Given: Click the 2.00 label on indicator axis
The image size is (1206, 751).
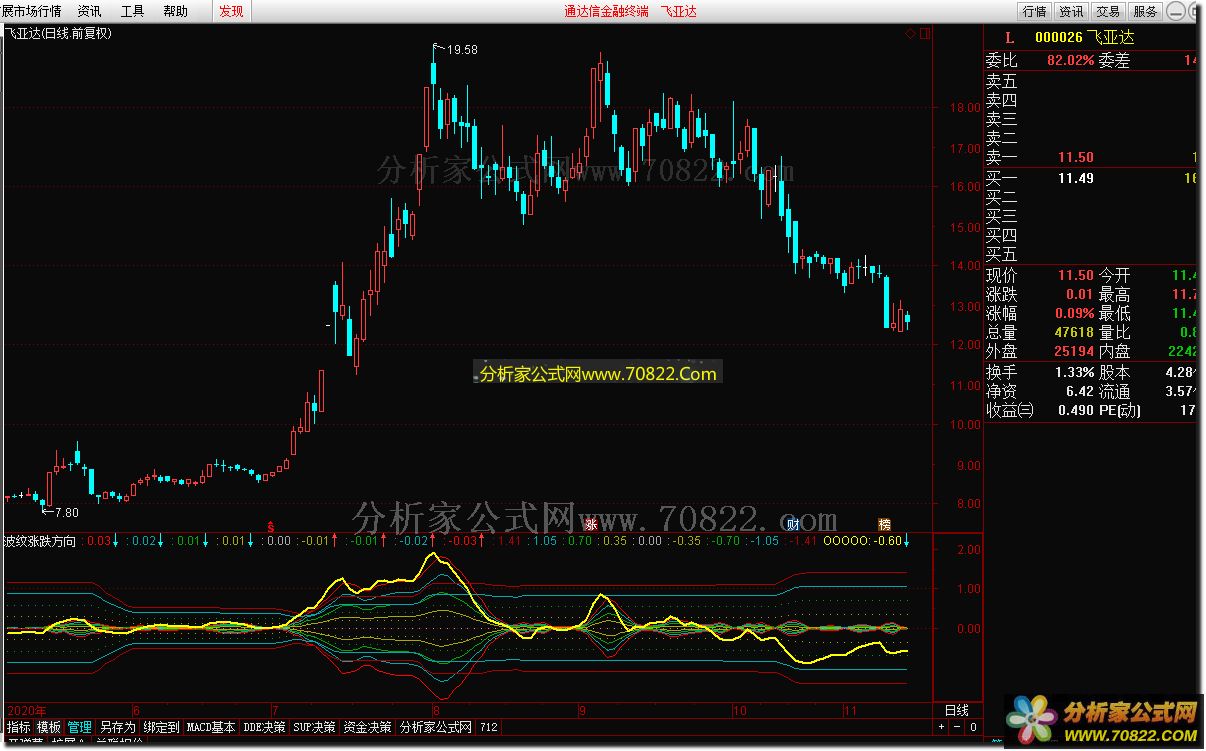Looking at the screenshot, I should point(969,550).
